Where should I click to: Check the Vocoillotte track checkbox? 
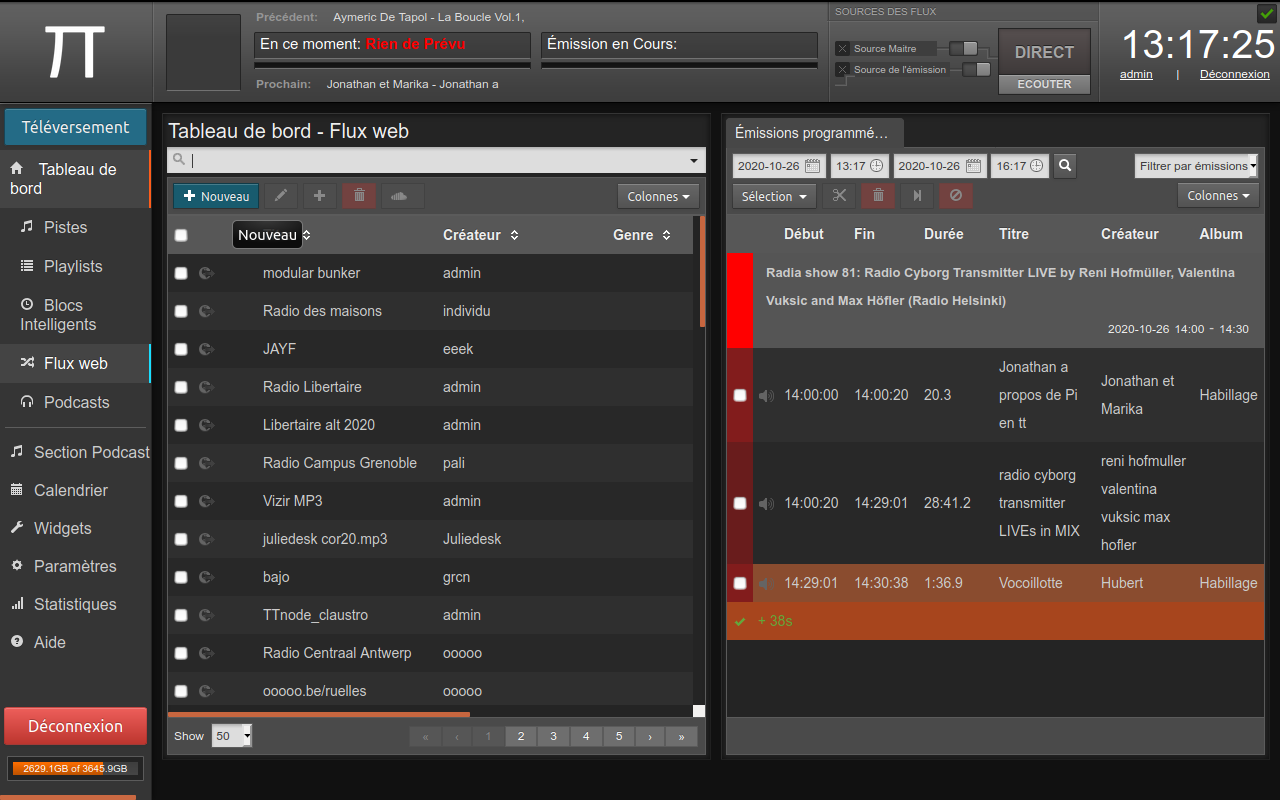point(740,583)
